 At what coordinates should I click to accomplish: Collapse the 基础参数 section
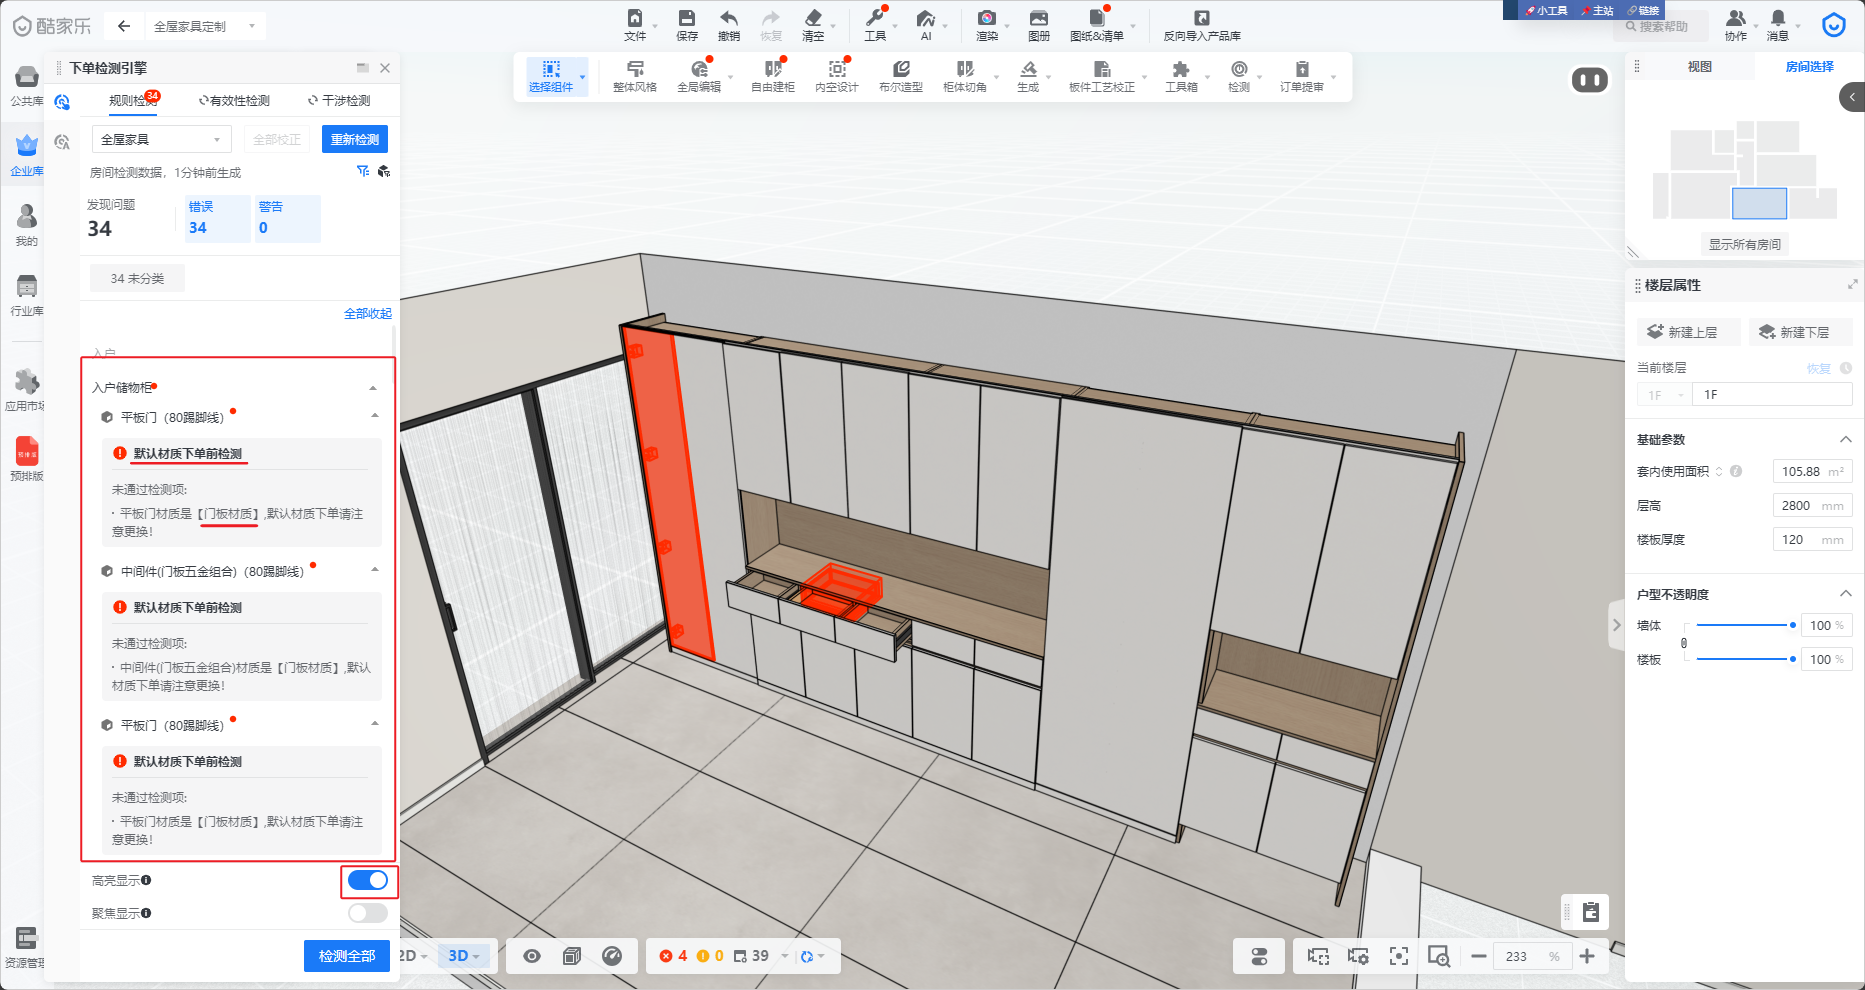tap(1845, 440)
